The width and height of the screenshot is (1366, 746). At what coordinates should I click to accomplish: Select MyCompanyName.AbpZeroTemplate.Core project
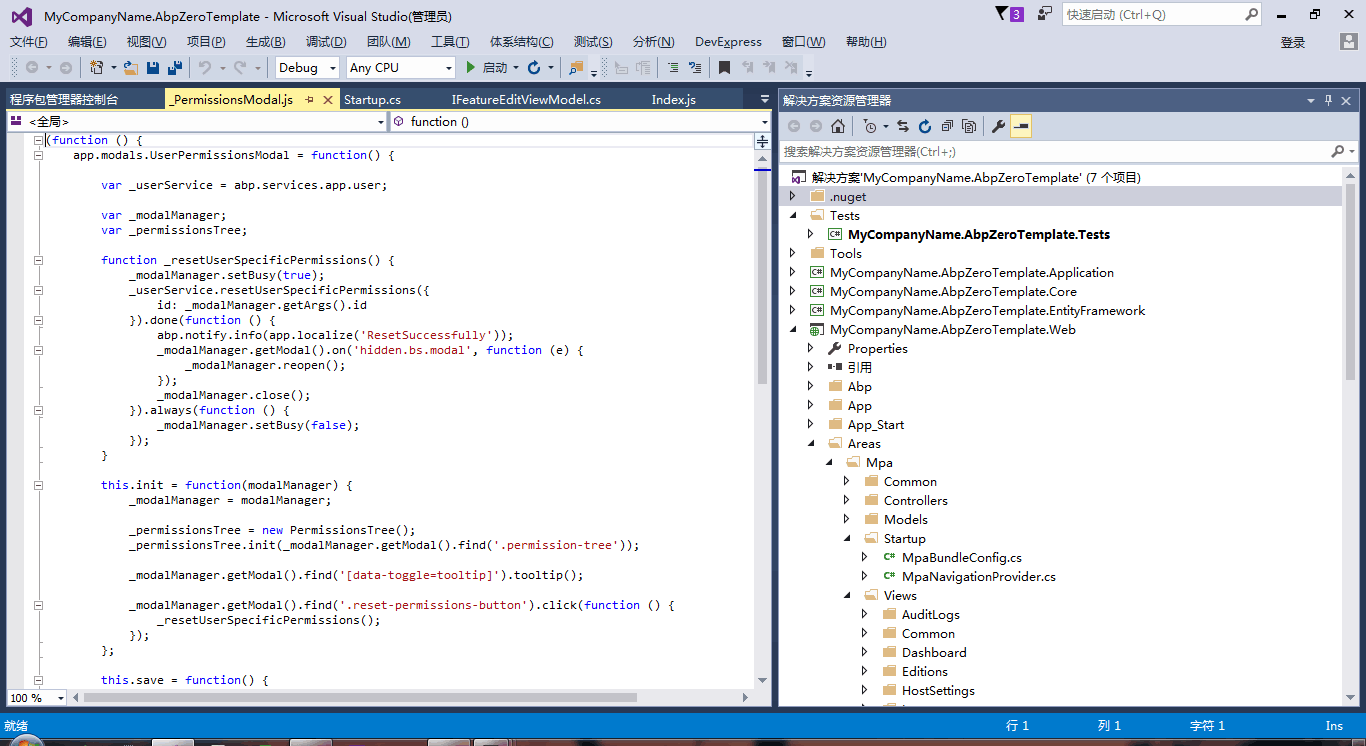tap(953, 292)
